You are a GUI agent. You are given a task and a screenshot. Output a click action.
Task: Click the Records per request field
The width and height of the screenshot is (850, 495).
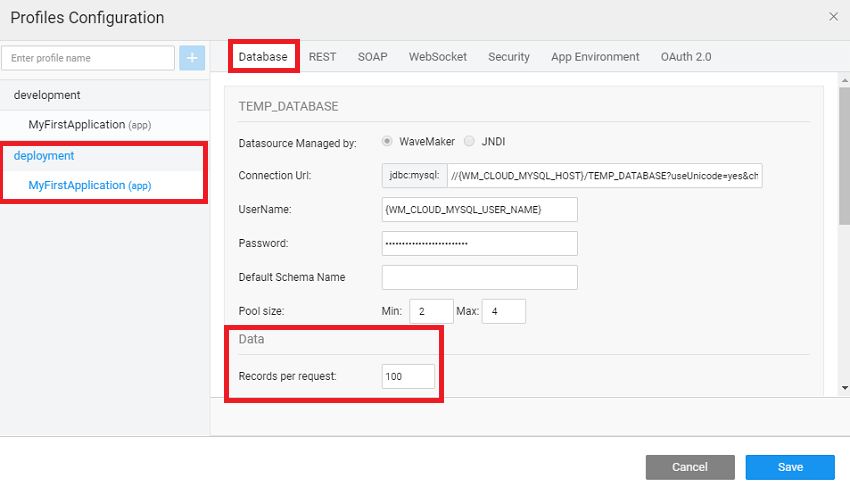tap(408, 377)
